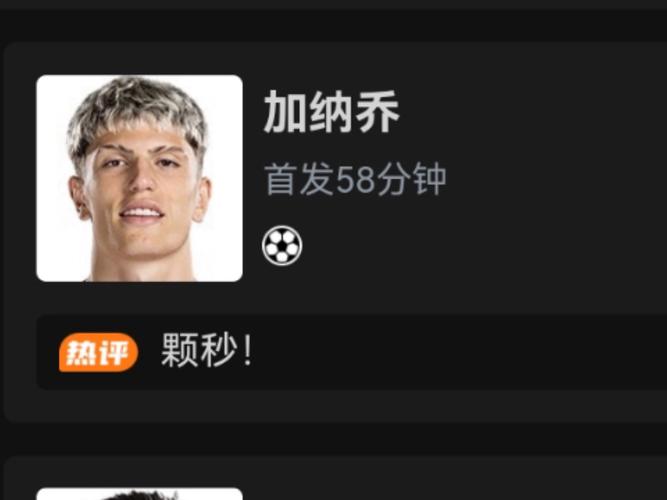Tap the 热 character in hot-comment badge

[82, 353]
